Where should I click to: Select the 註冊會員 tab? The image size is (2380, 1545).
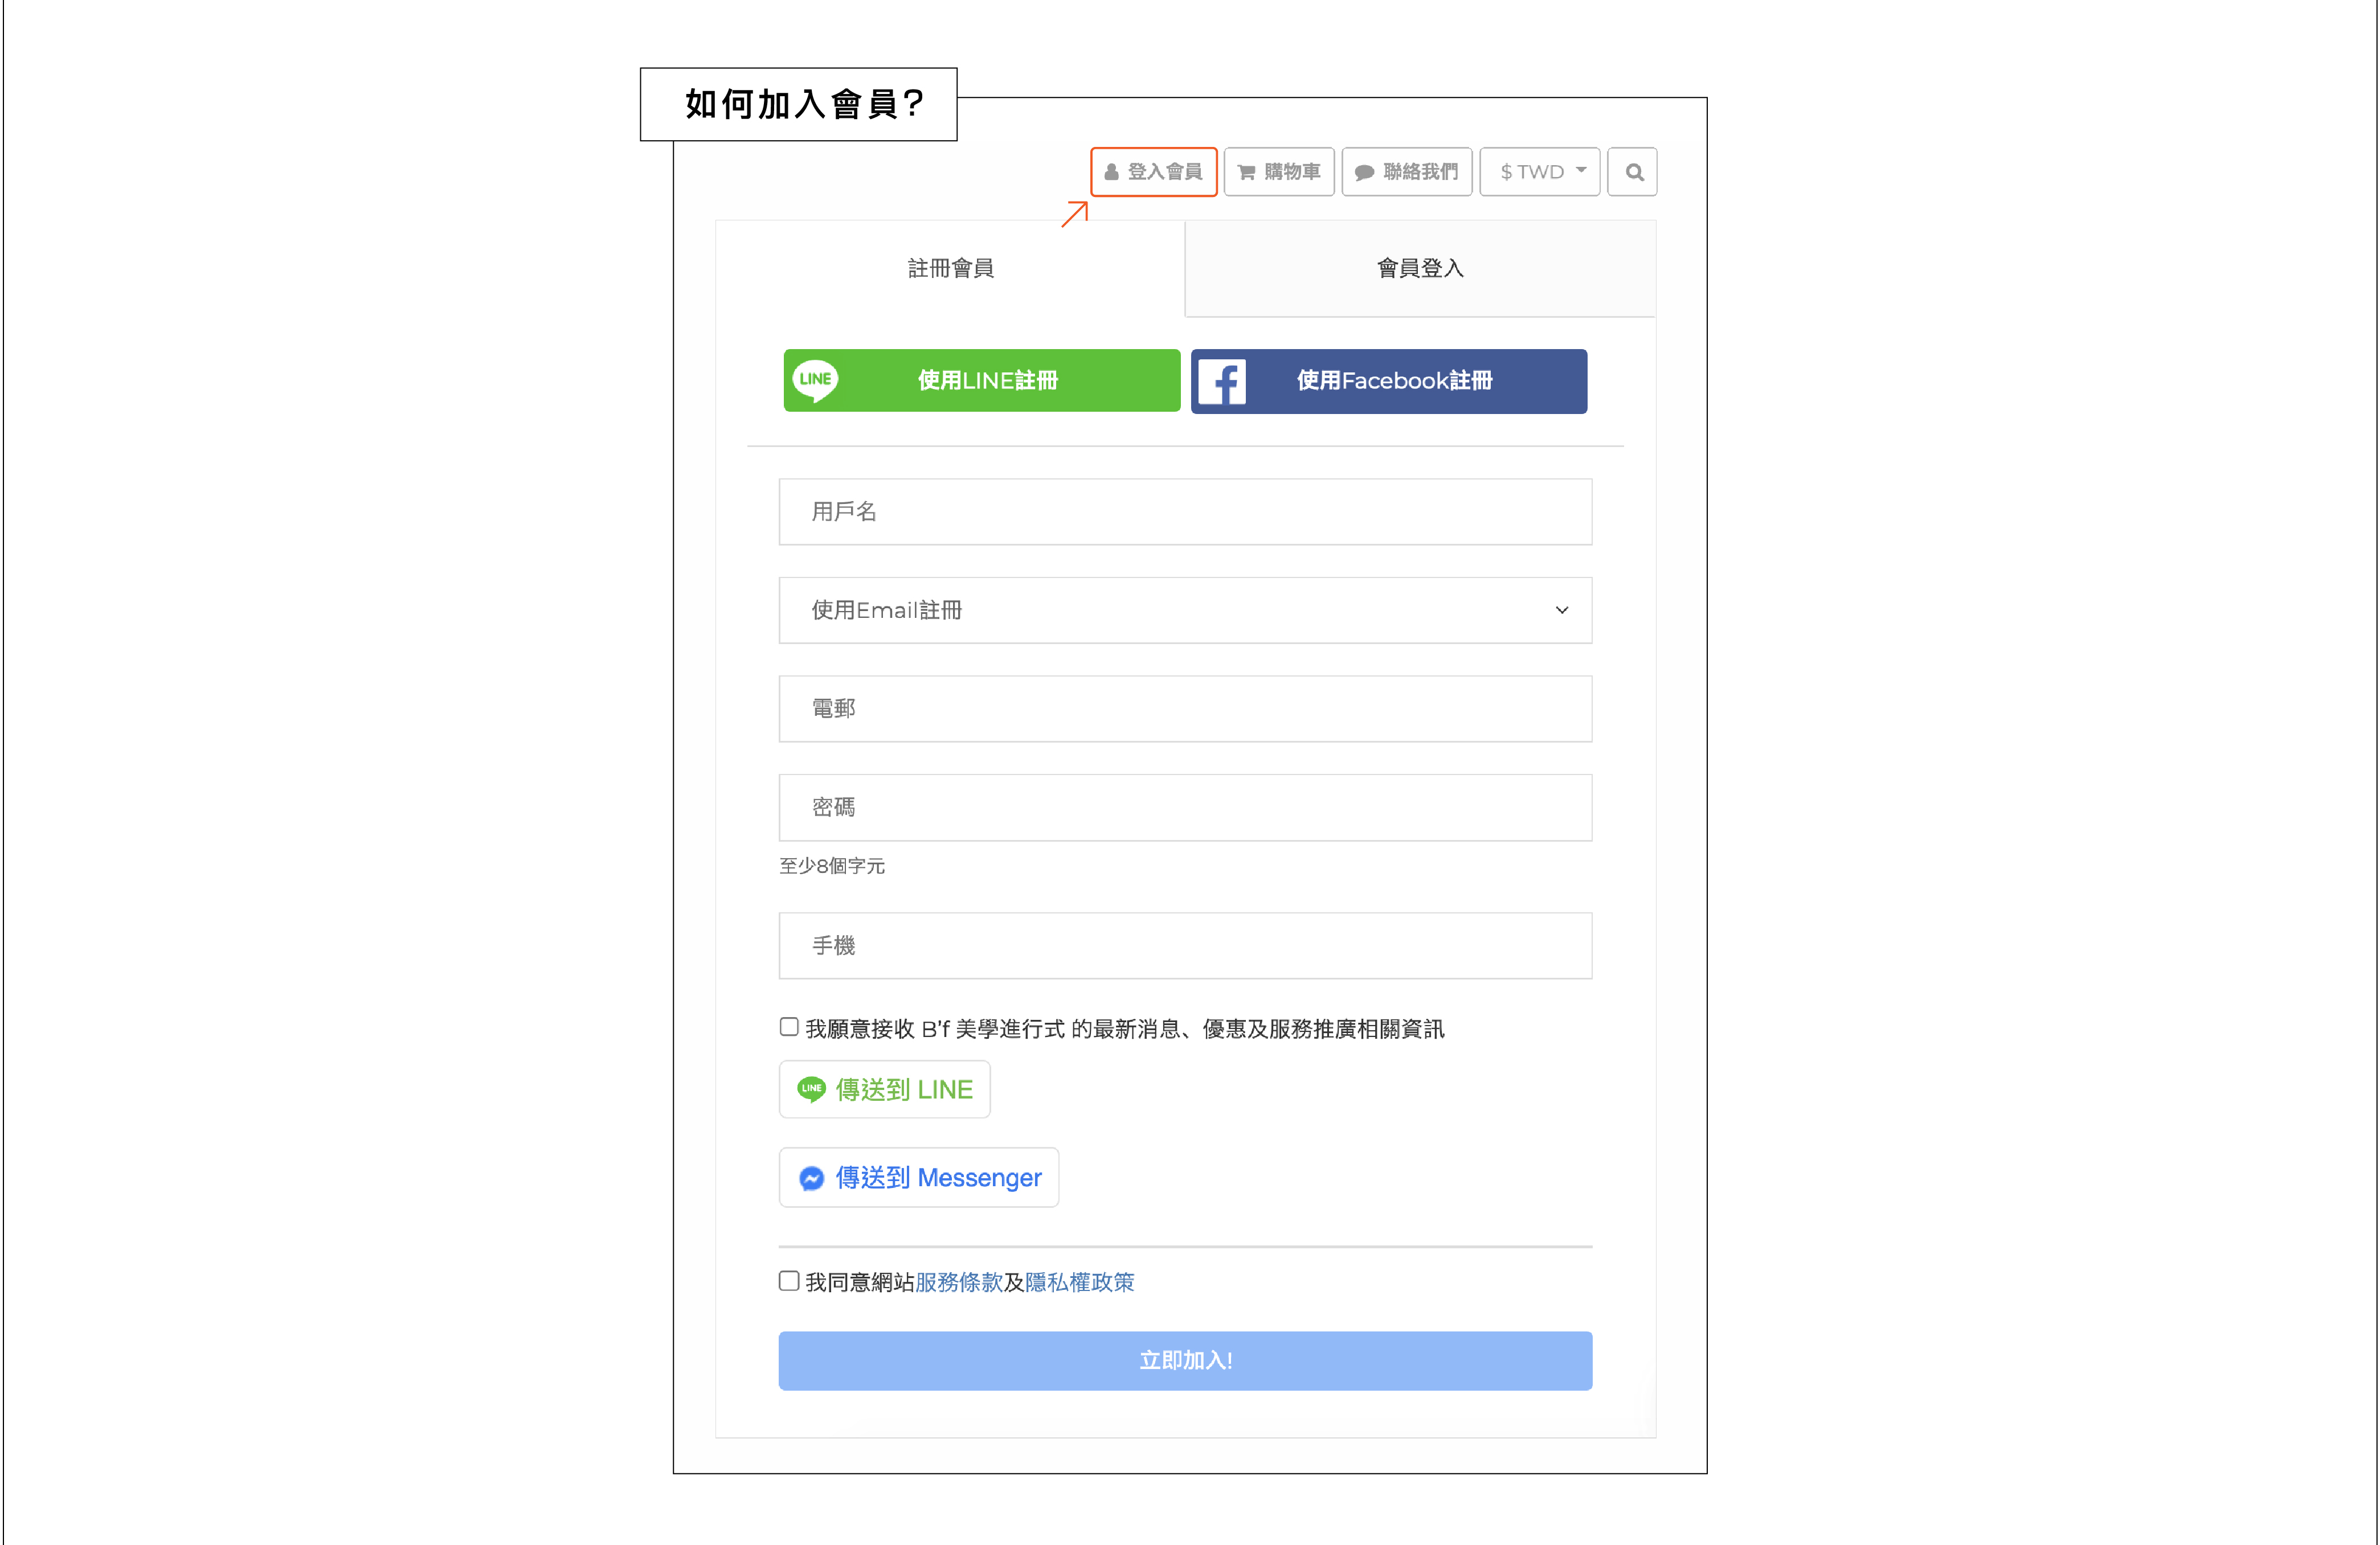(950, 268)
